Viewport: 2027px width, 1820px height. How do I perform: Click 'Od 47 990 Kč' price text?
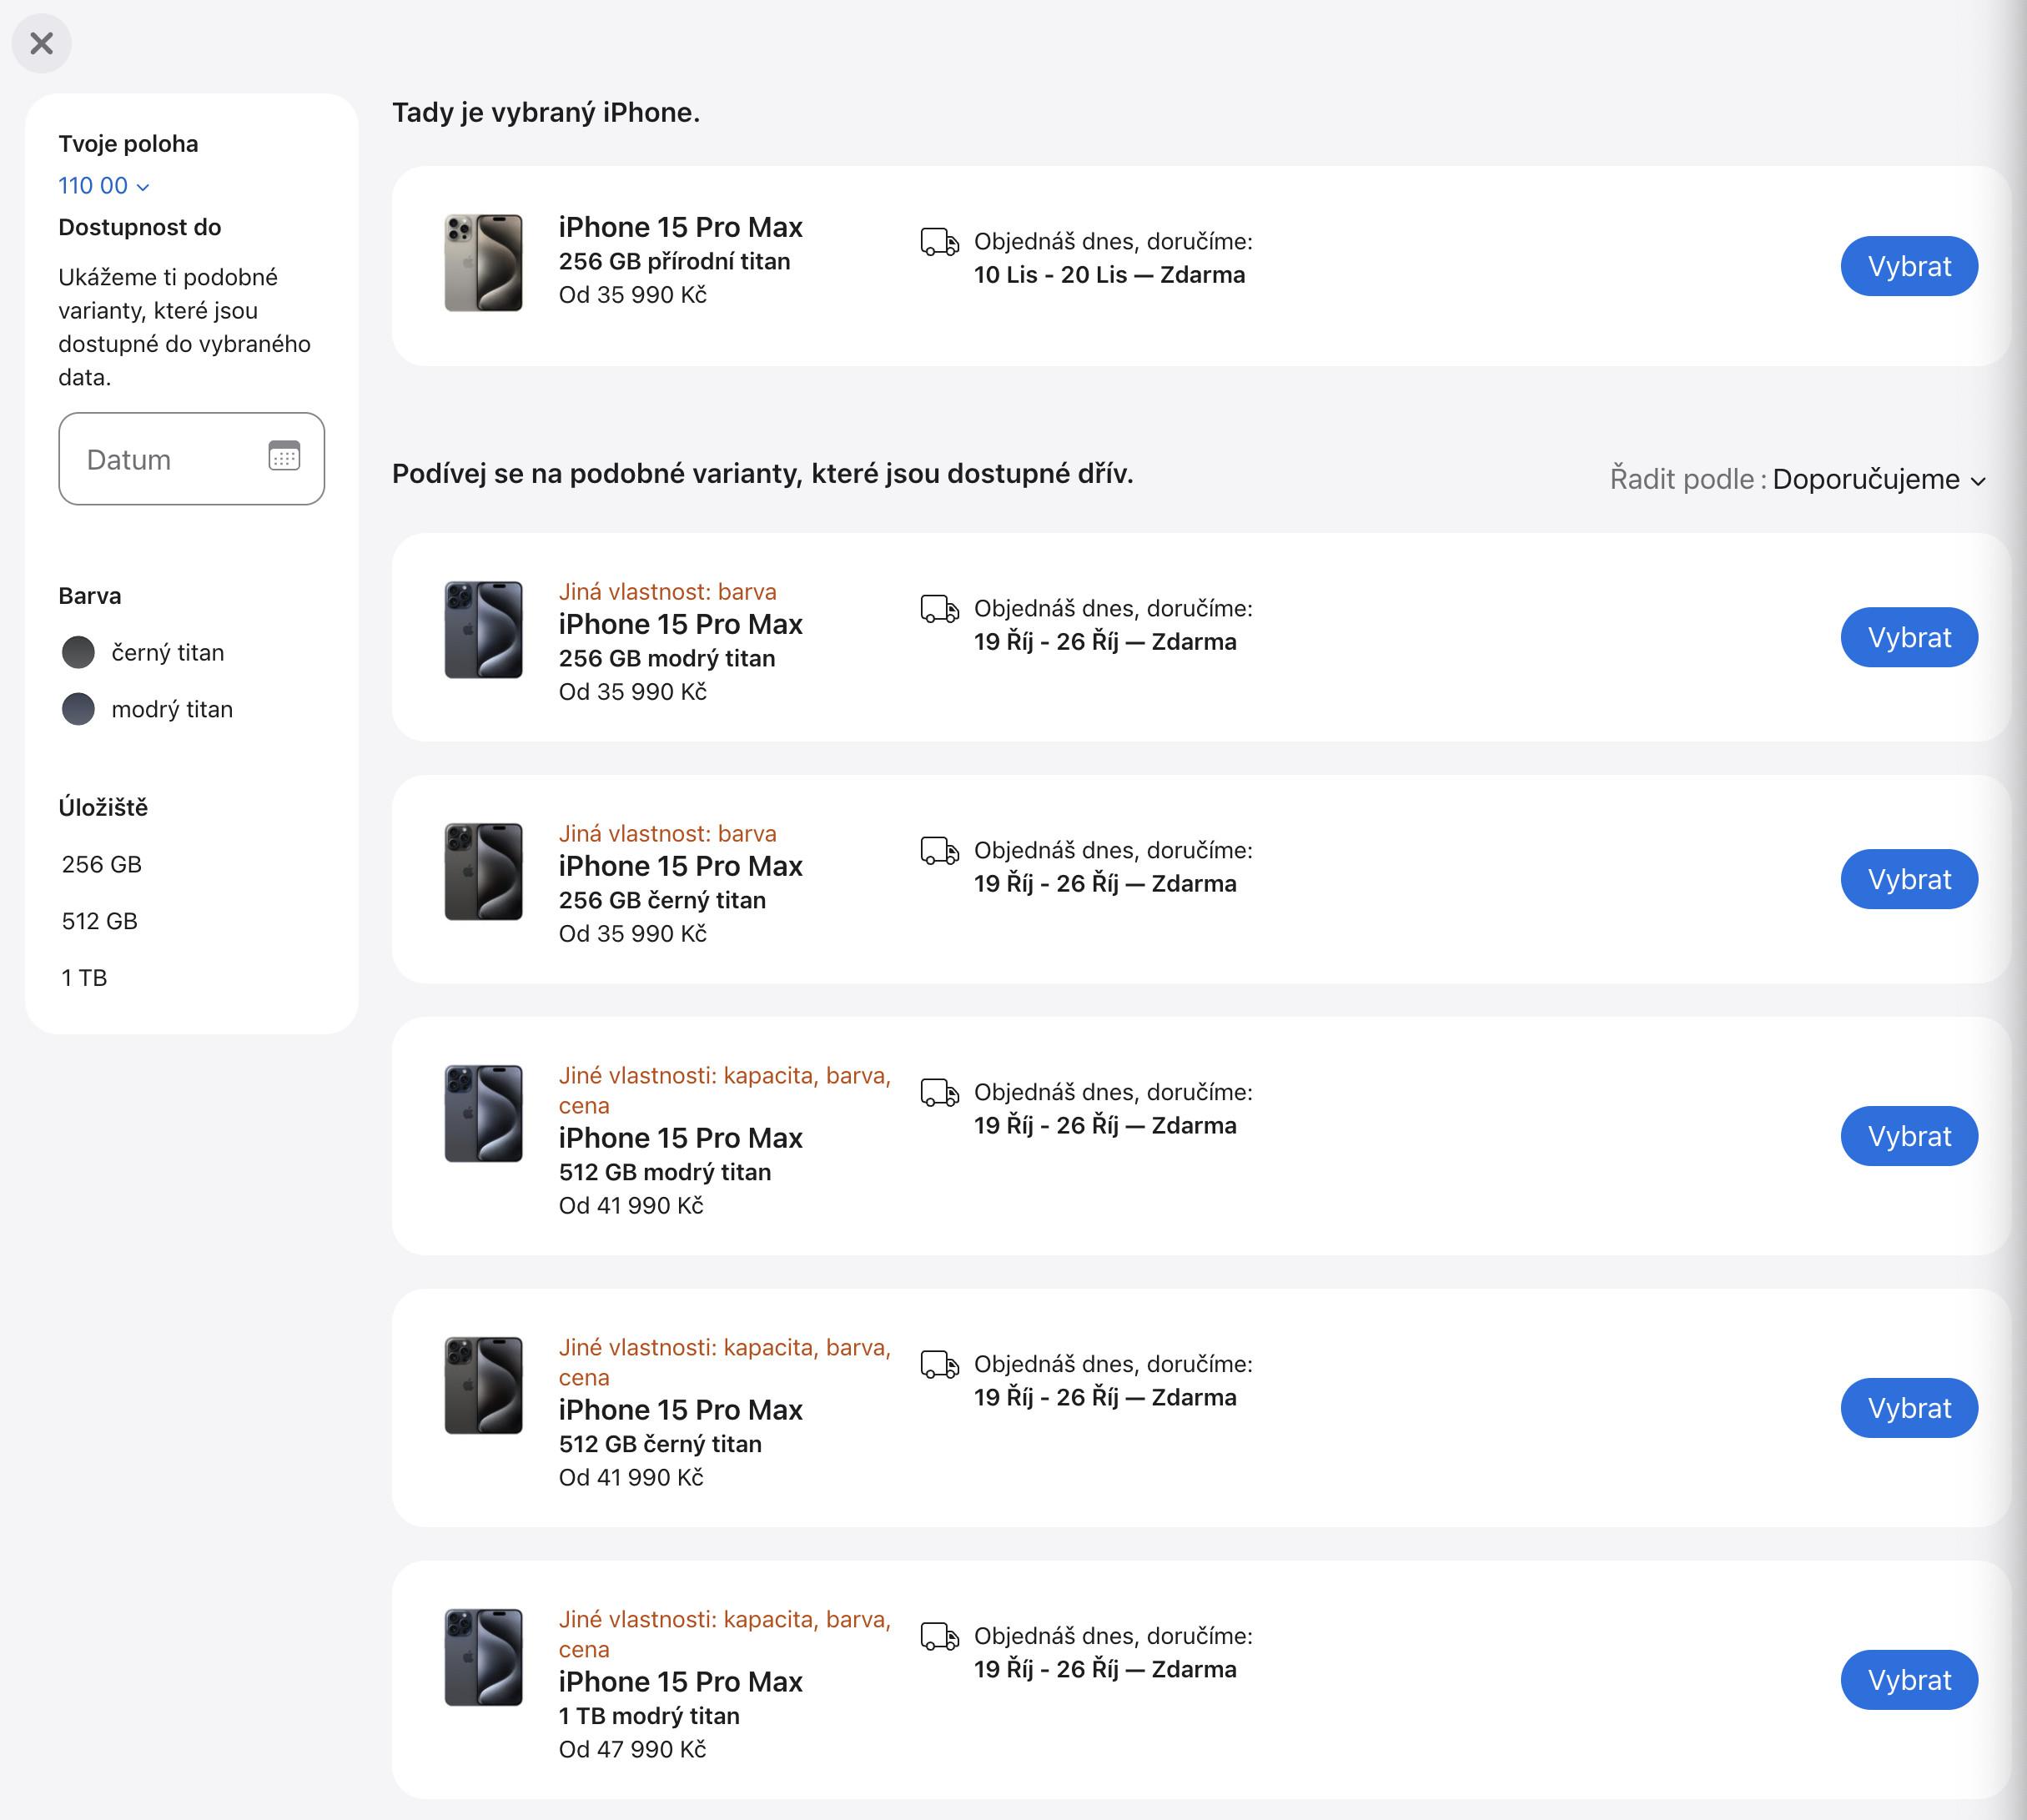pos(632,1749)
